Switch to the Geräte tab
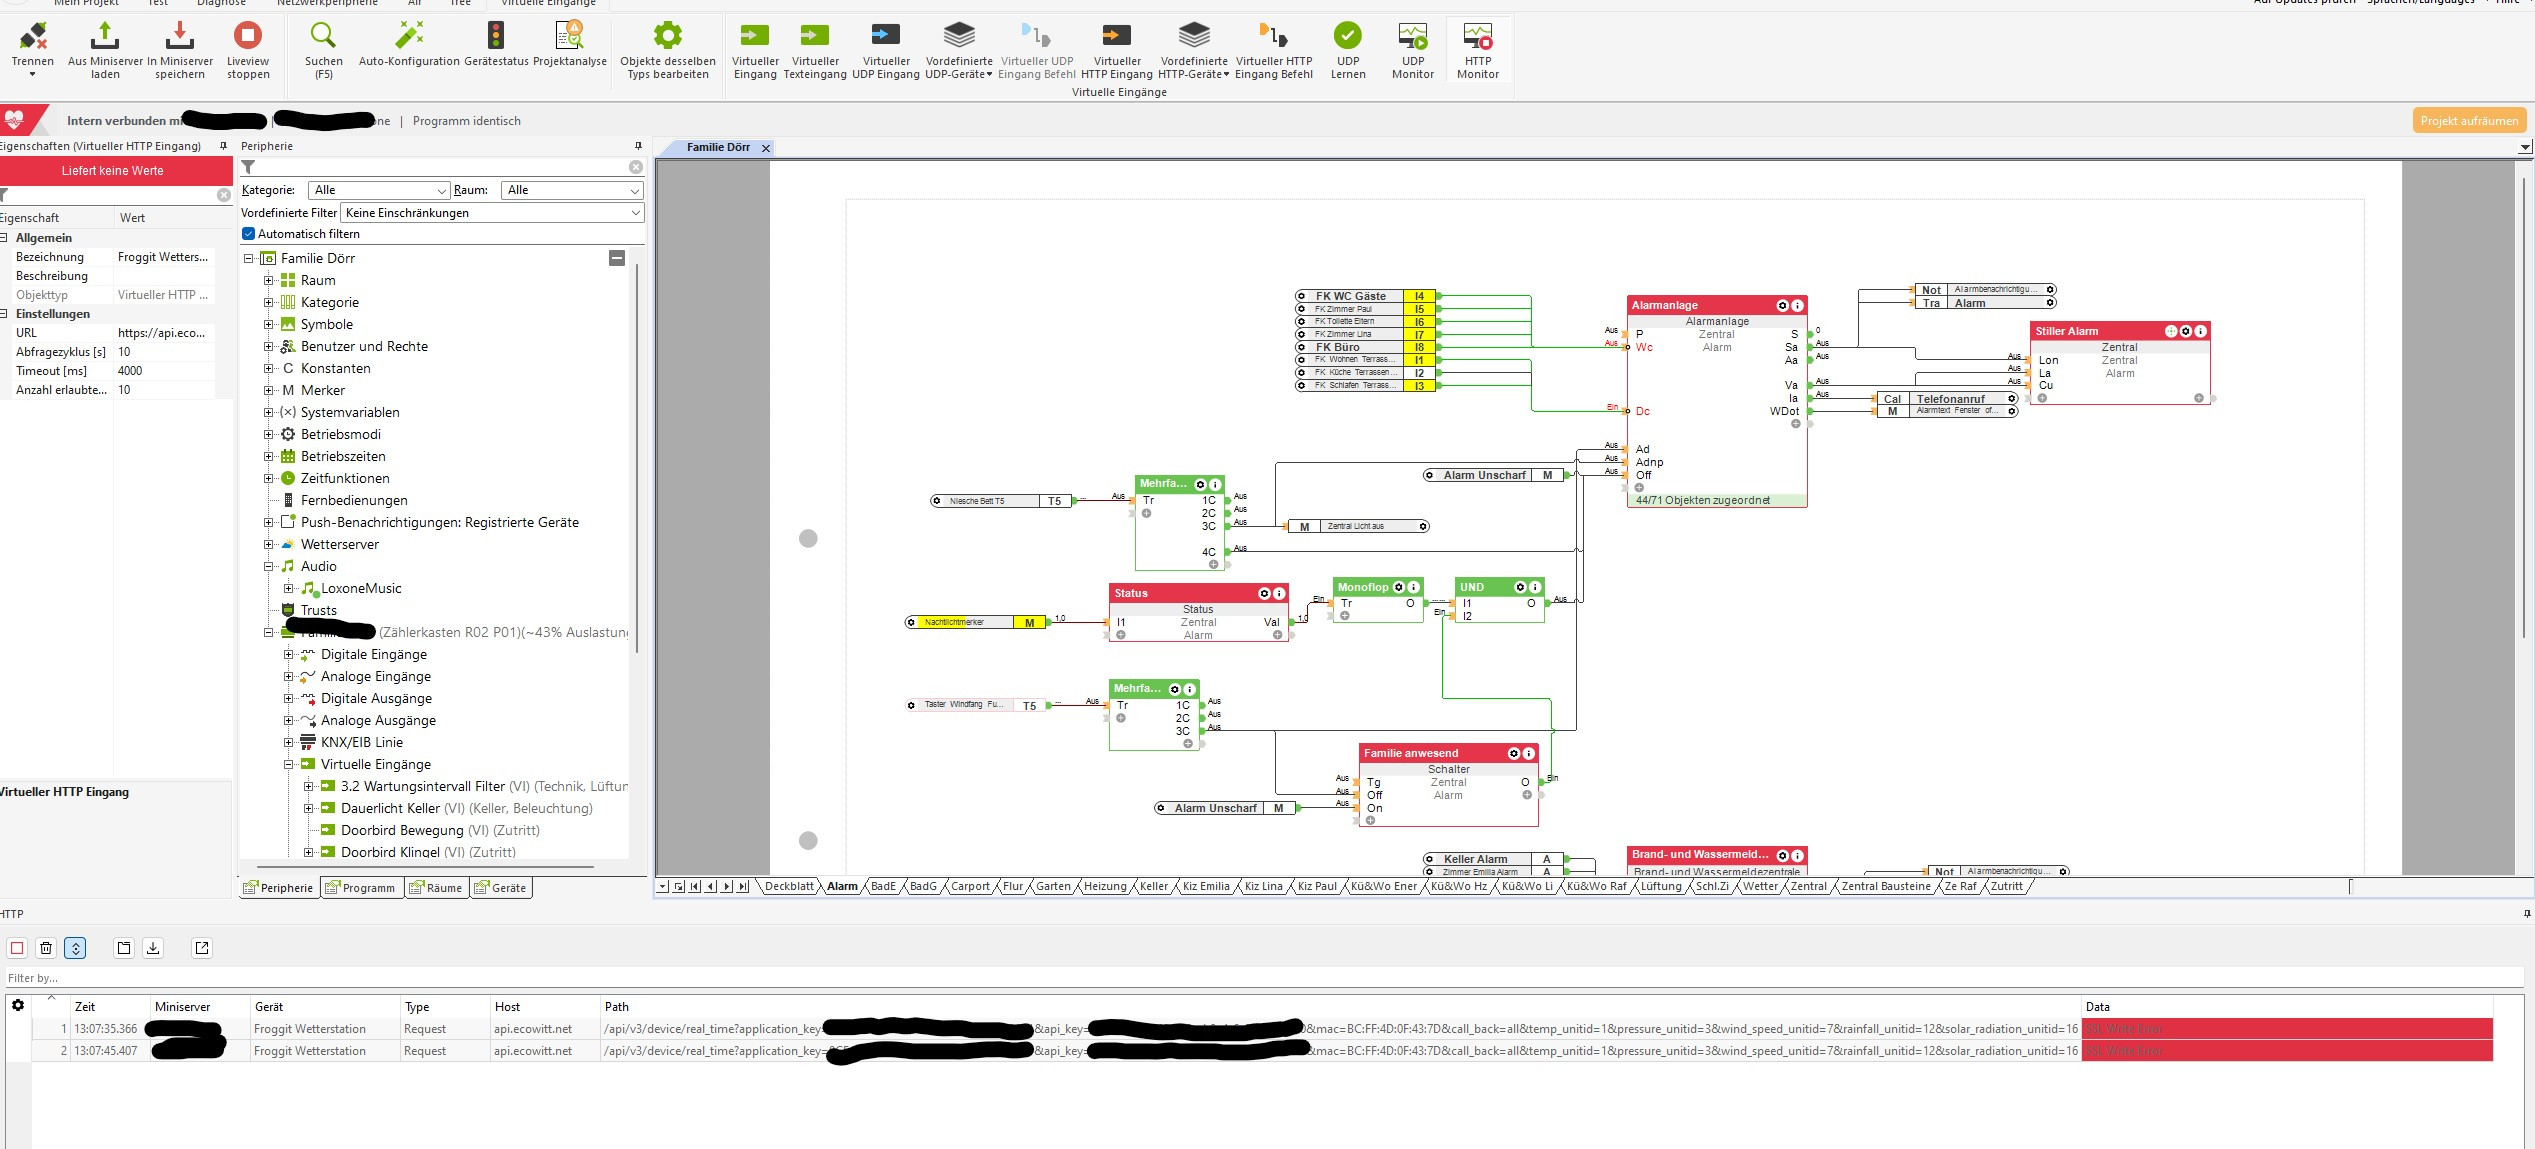The width and height of the screenshot is (2535, 1149). 501,888
